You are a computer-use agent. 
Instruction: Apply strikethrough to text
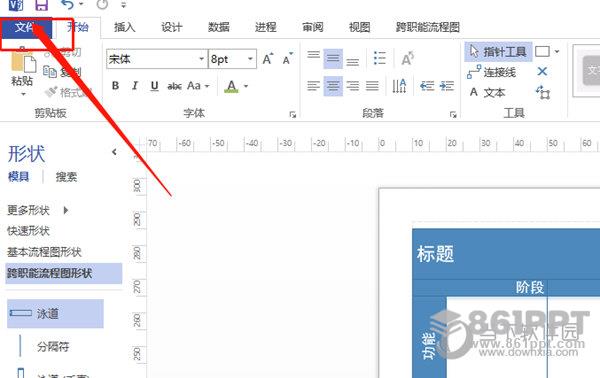coord(174,86)
